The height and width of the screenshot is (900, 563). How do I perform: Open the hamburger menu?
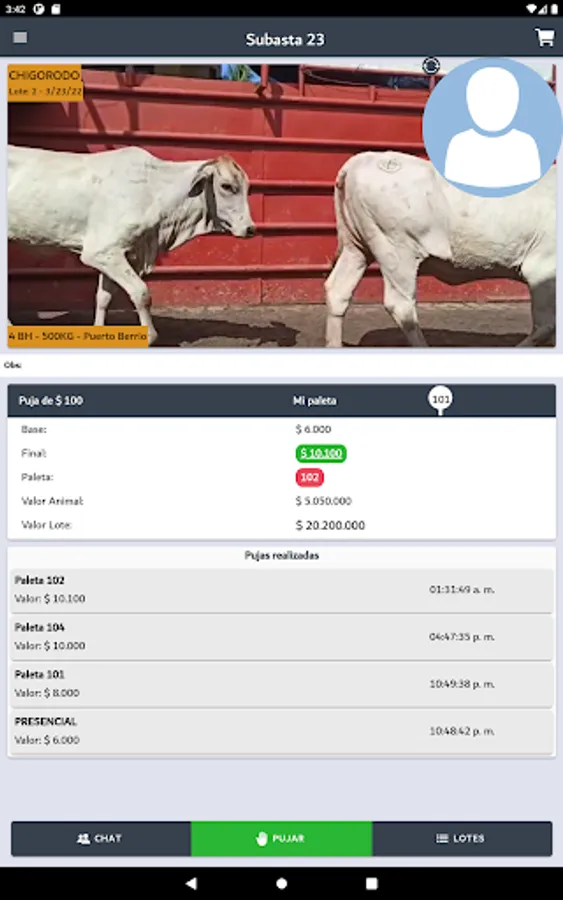[x=20, y=38]
